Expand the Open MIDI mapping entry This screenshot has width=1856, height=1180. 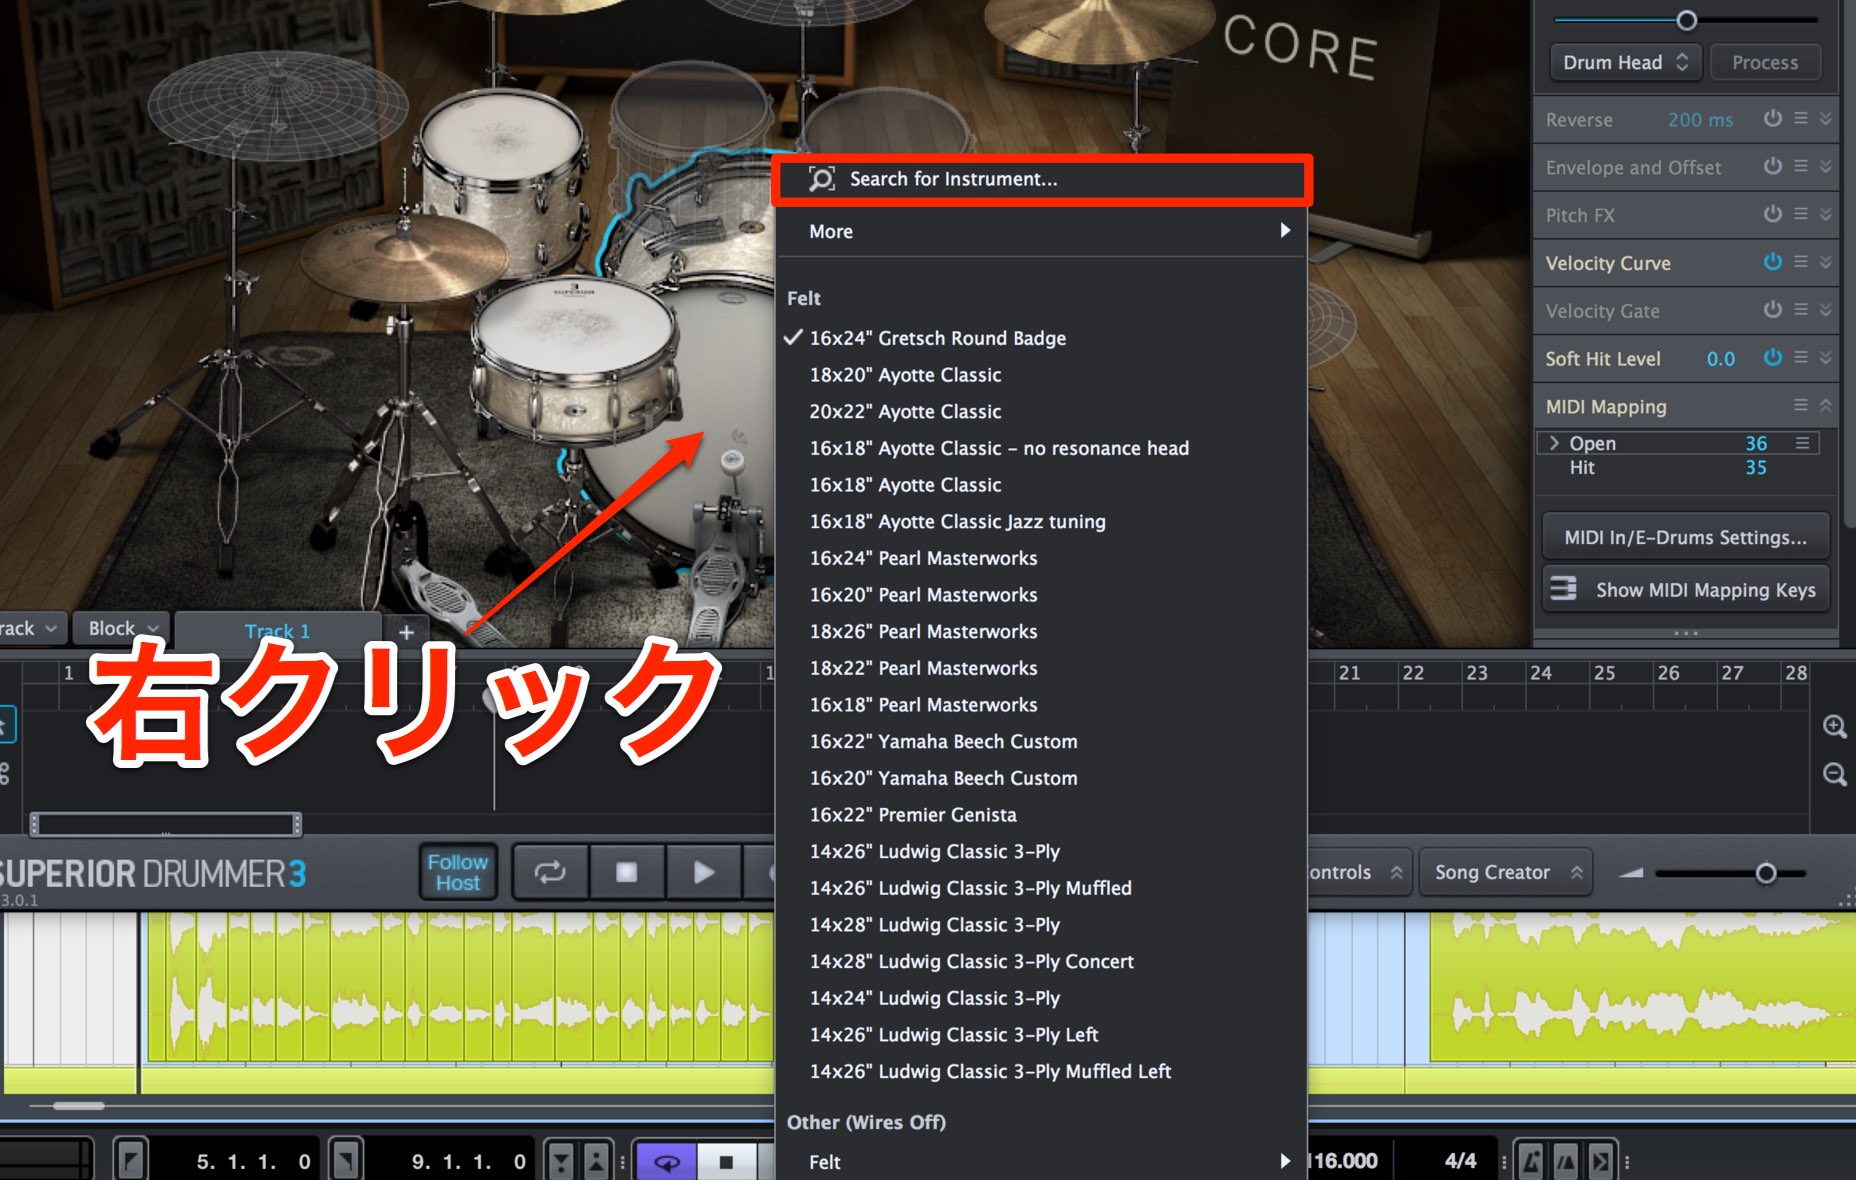point(1554,443)
